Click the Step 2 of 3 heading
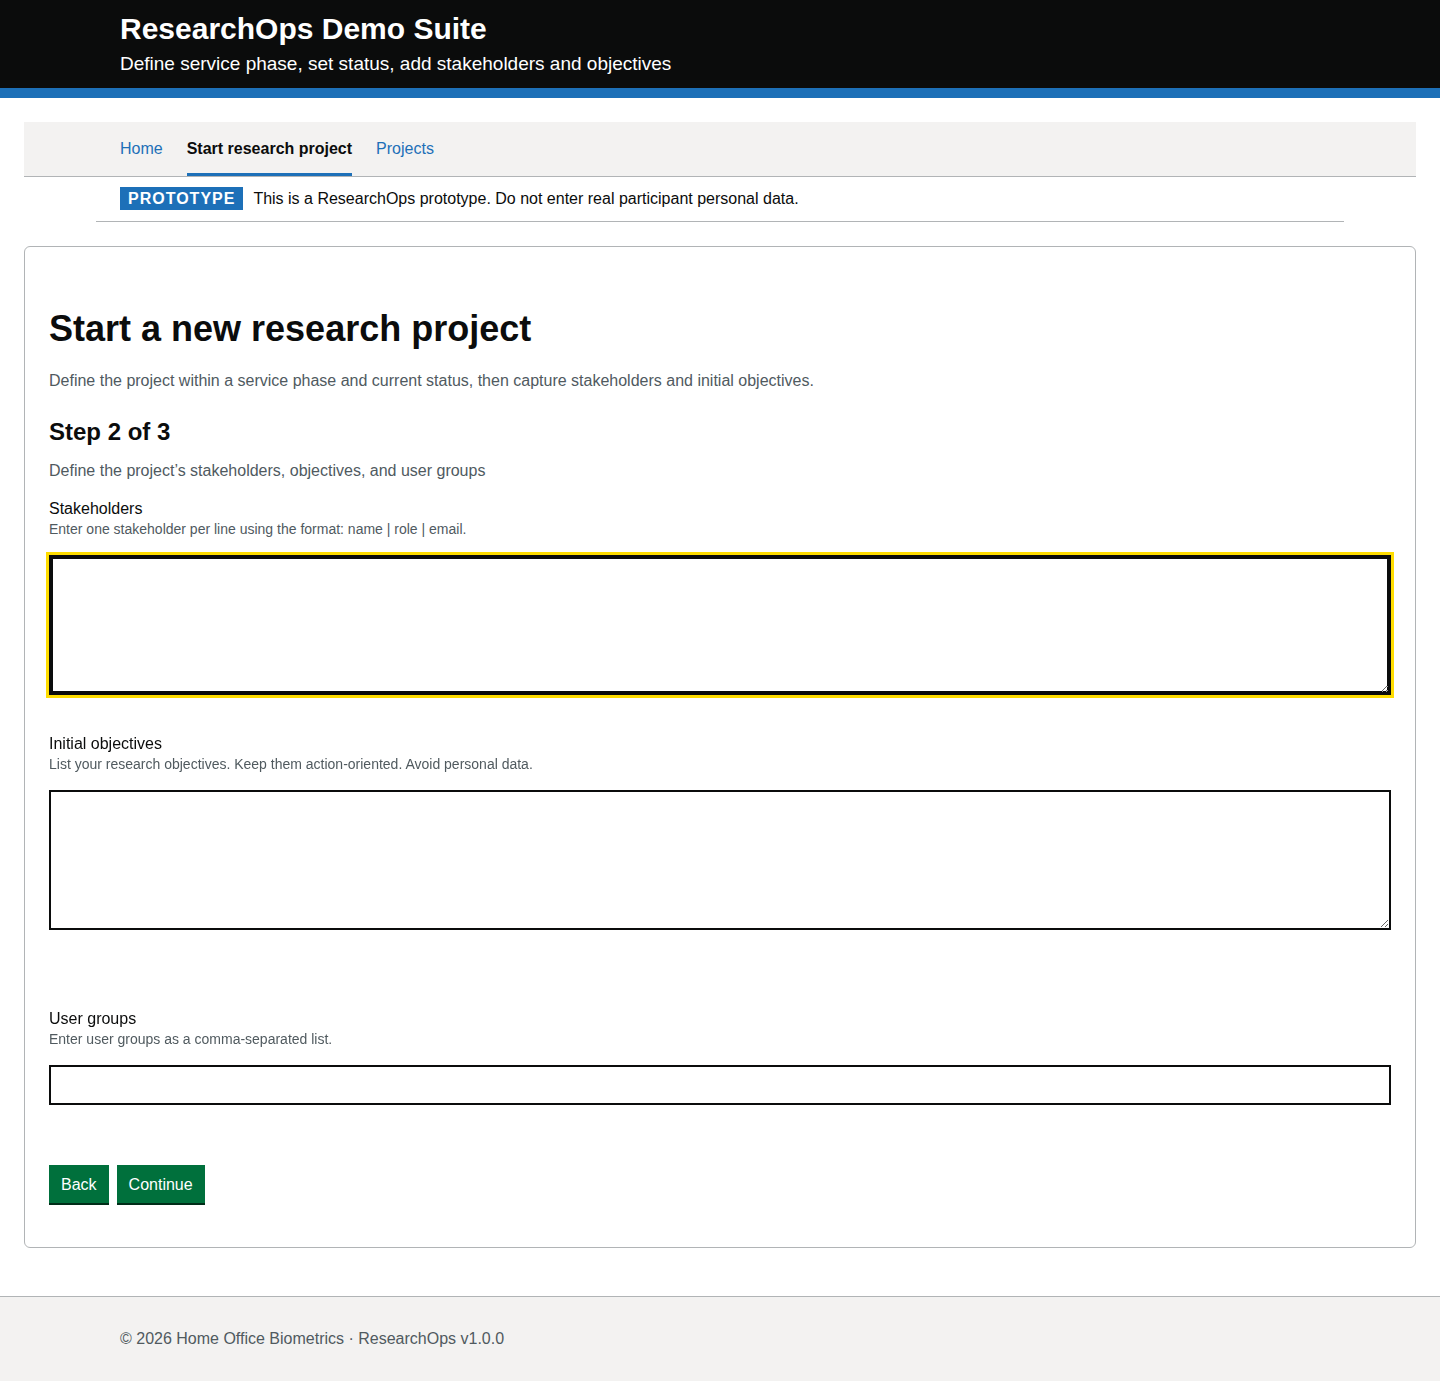The width and height of the screenshot is (1440, 1381). [109, 432]
